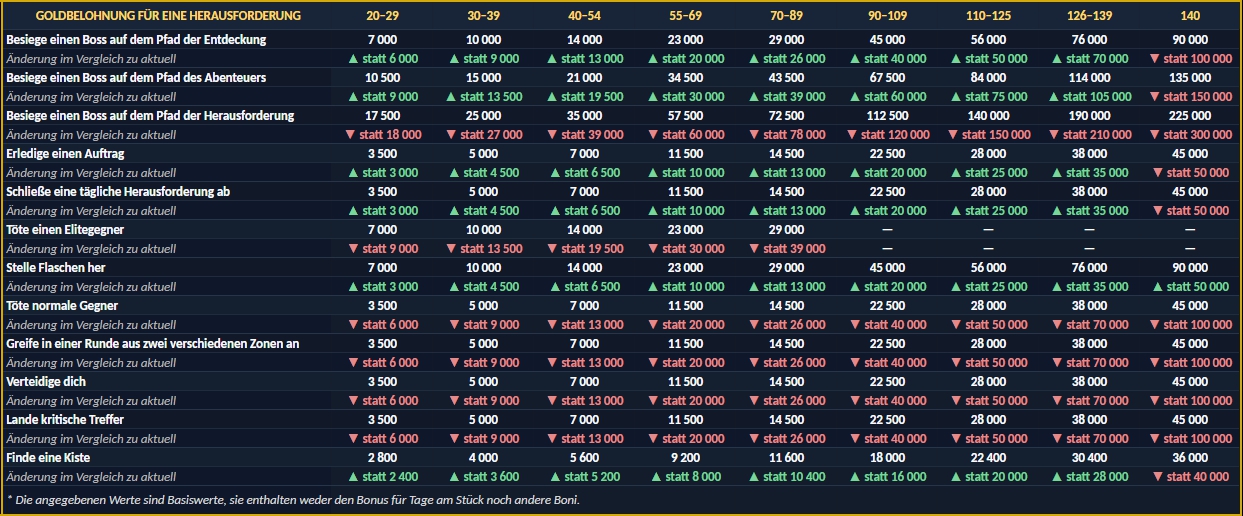The image size is (1243, 516).
Task: Select the green up arrow at 'statt 16 000'
Action: (853, 477)
